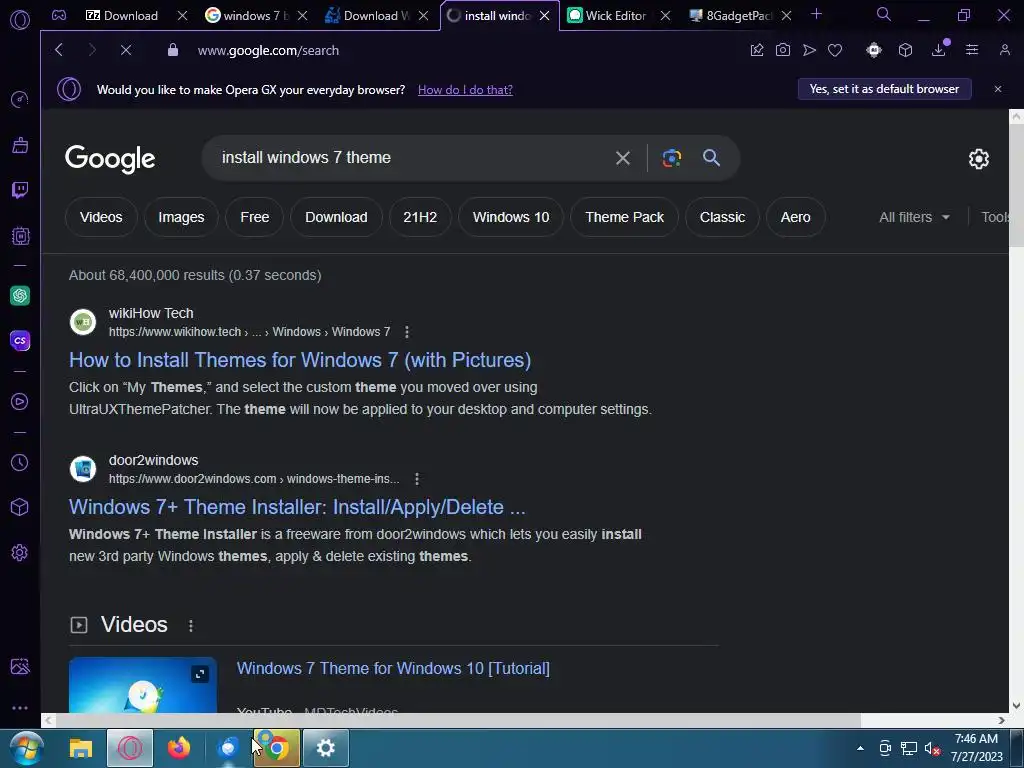Open Easy Setup sliders icon

coord(972,50)
